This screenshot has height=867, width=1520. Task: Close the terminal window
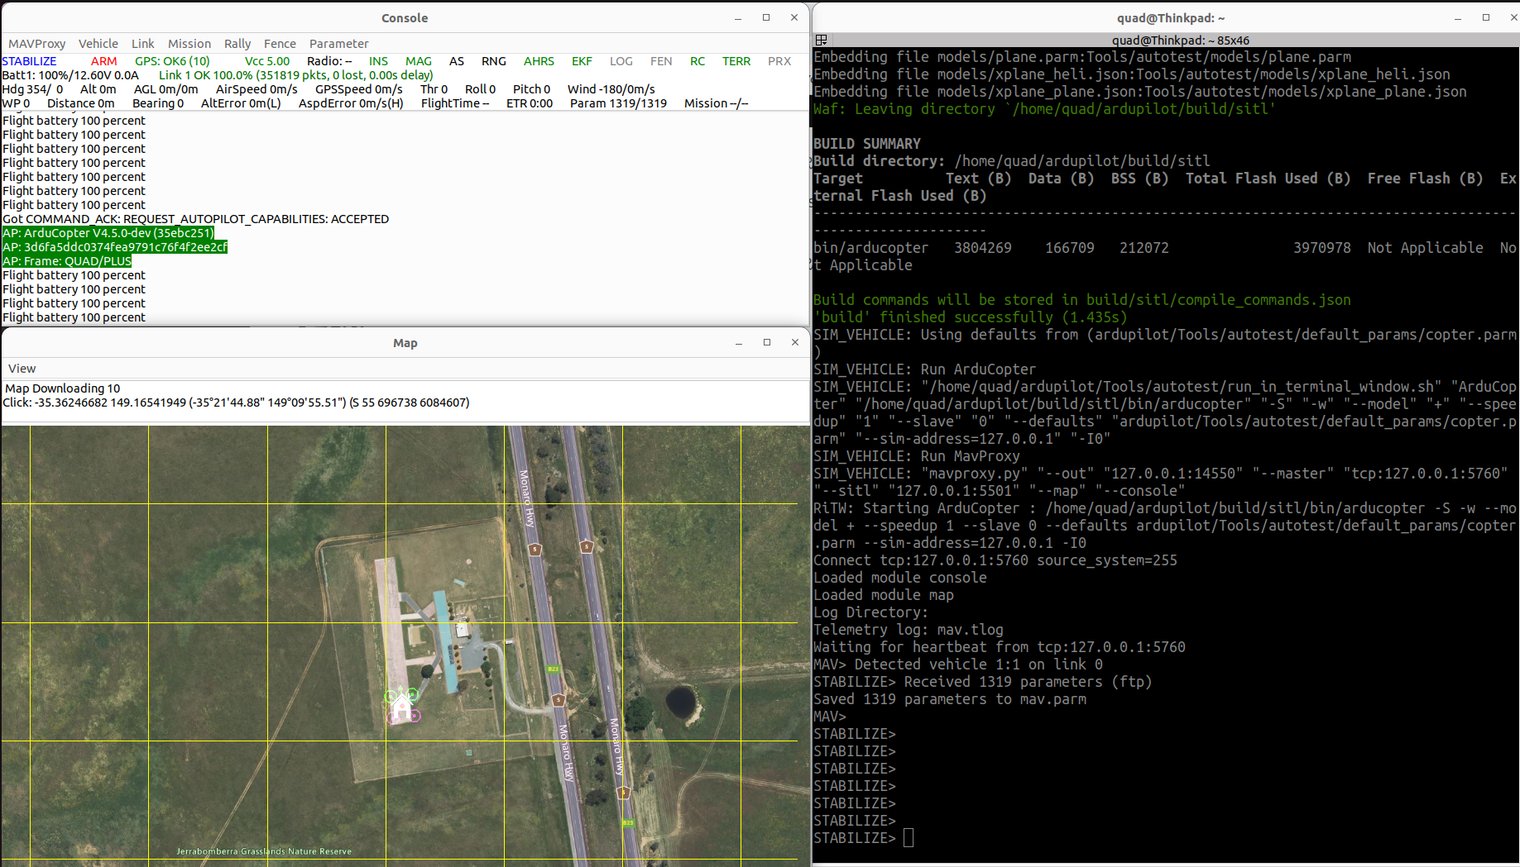[1513, 18]
